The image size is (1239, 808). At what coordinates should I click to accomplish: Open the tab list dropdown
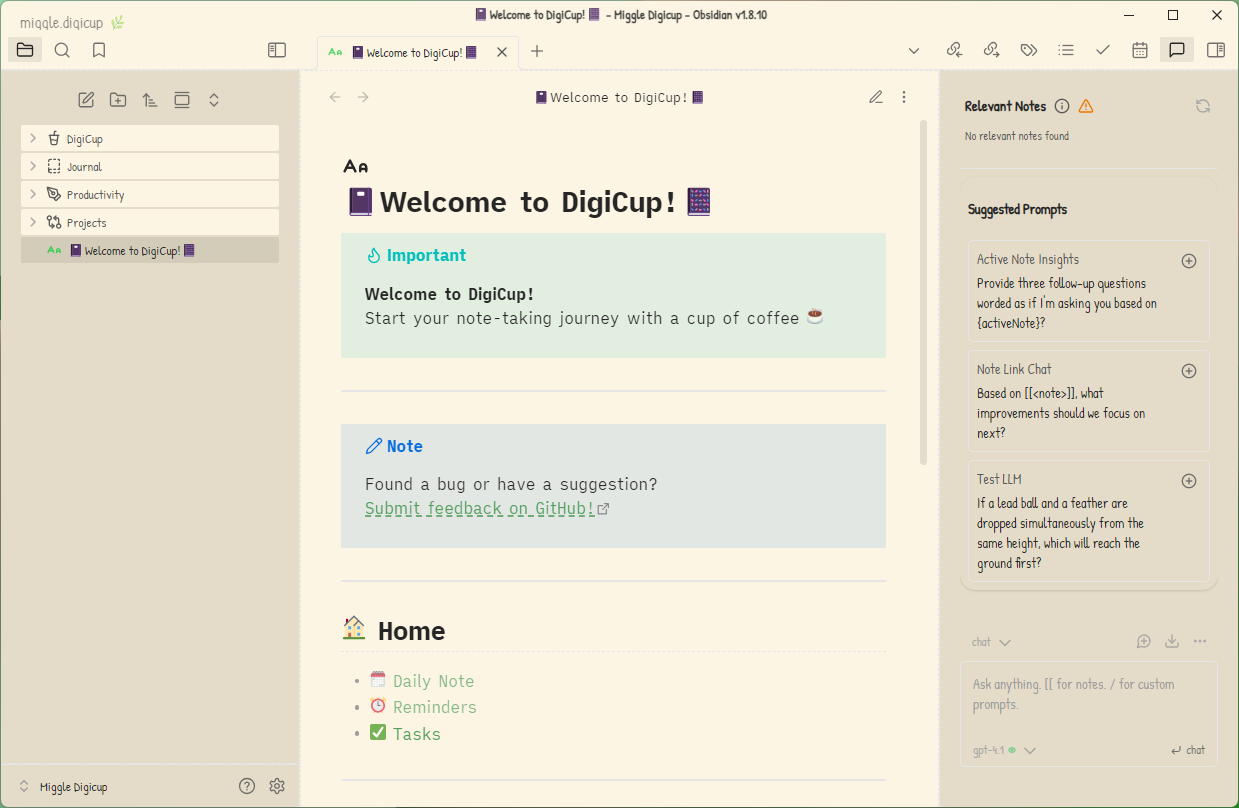914,50
